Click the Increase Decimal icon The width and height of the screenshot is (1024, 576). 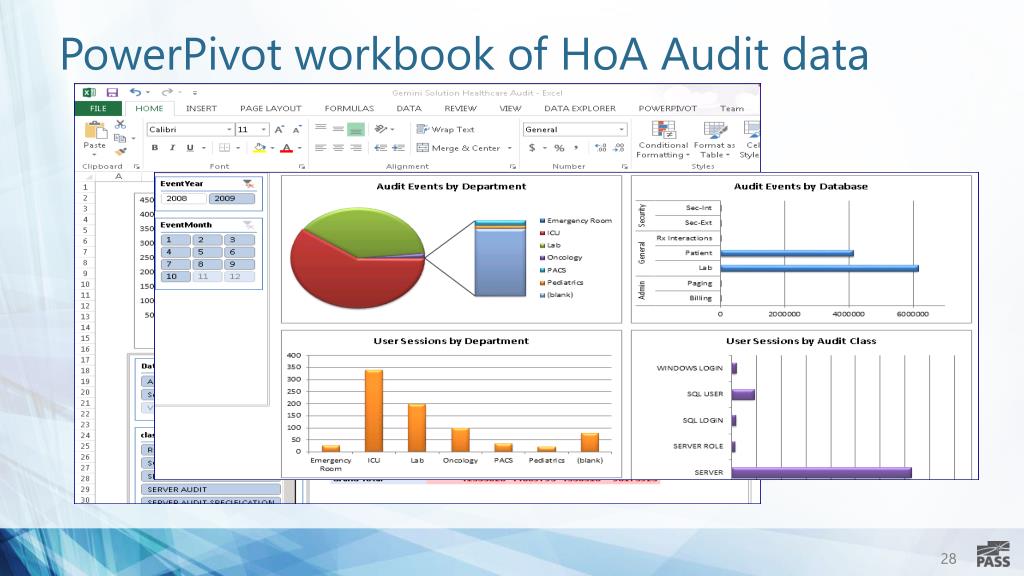point(601,148)
